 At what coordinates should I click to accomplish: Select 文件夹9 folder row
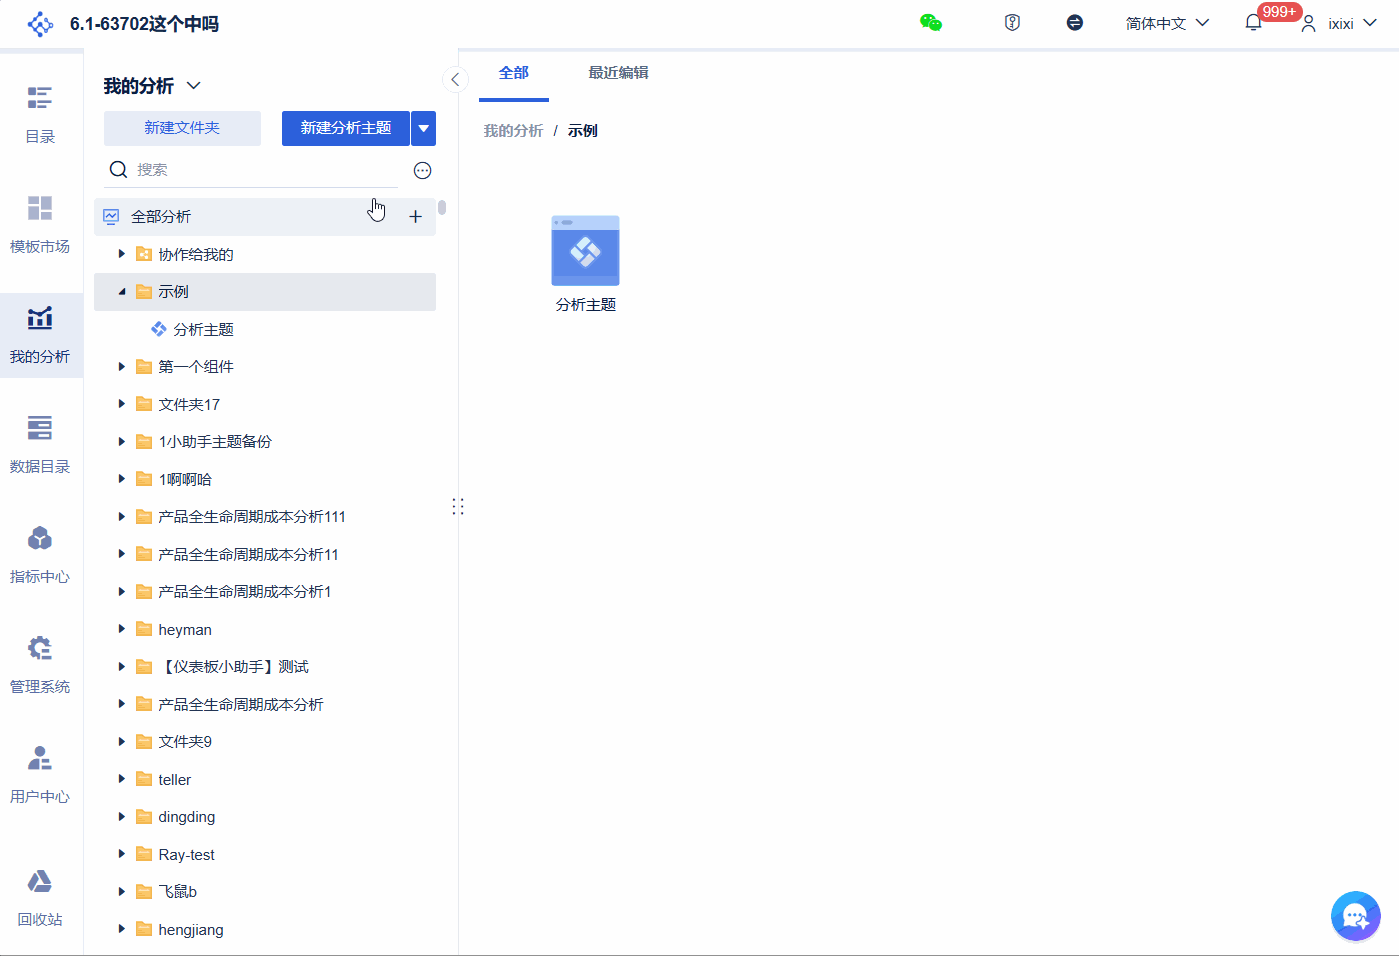[265, 742]
